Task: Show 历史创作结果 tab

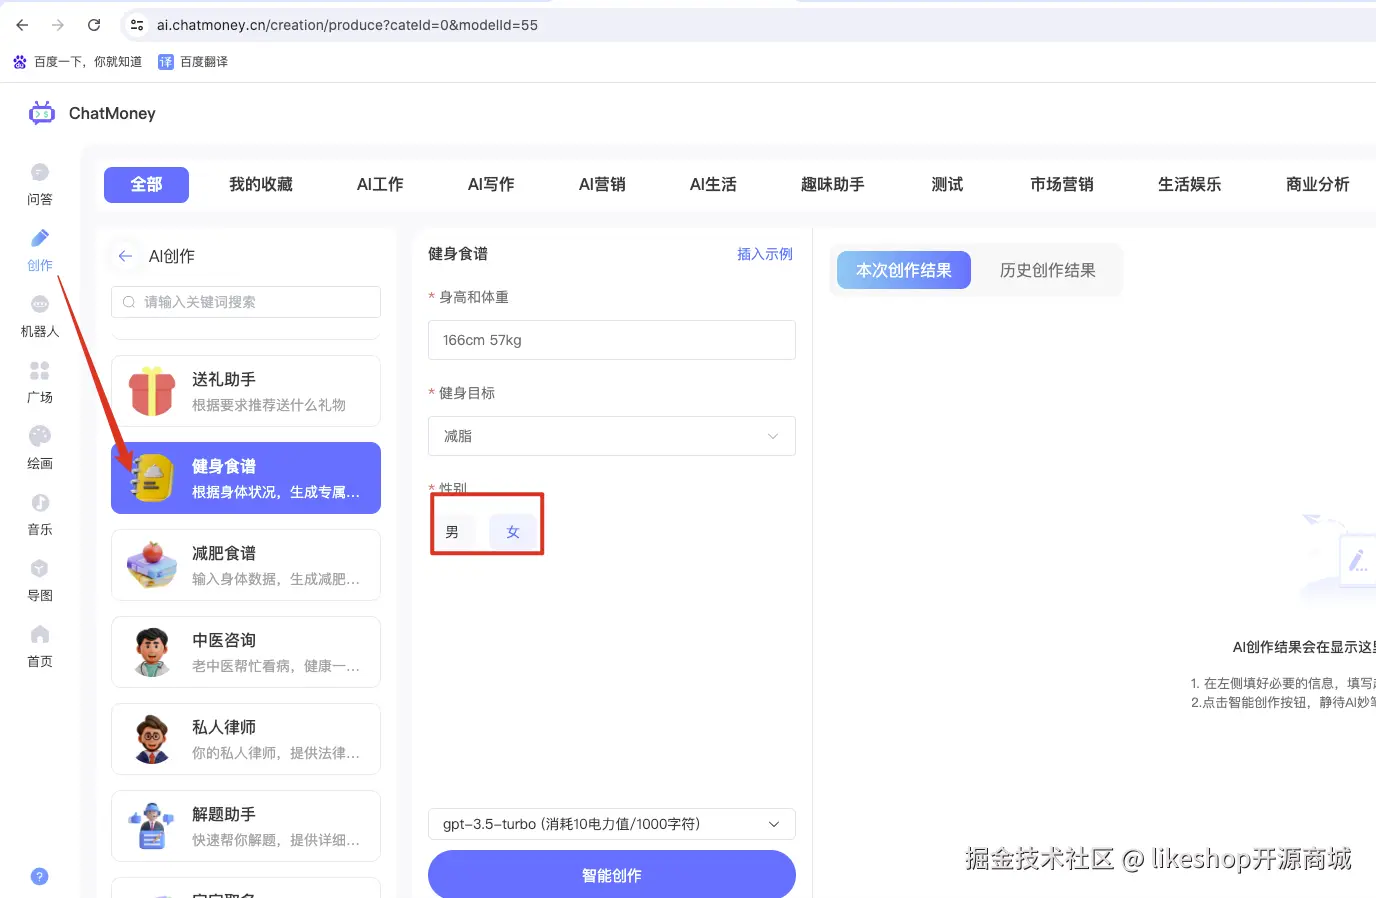Action: click(x=1048, y=270)
